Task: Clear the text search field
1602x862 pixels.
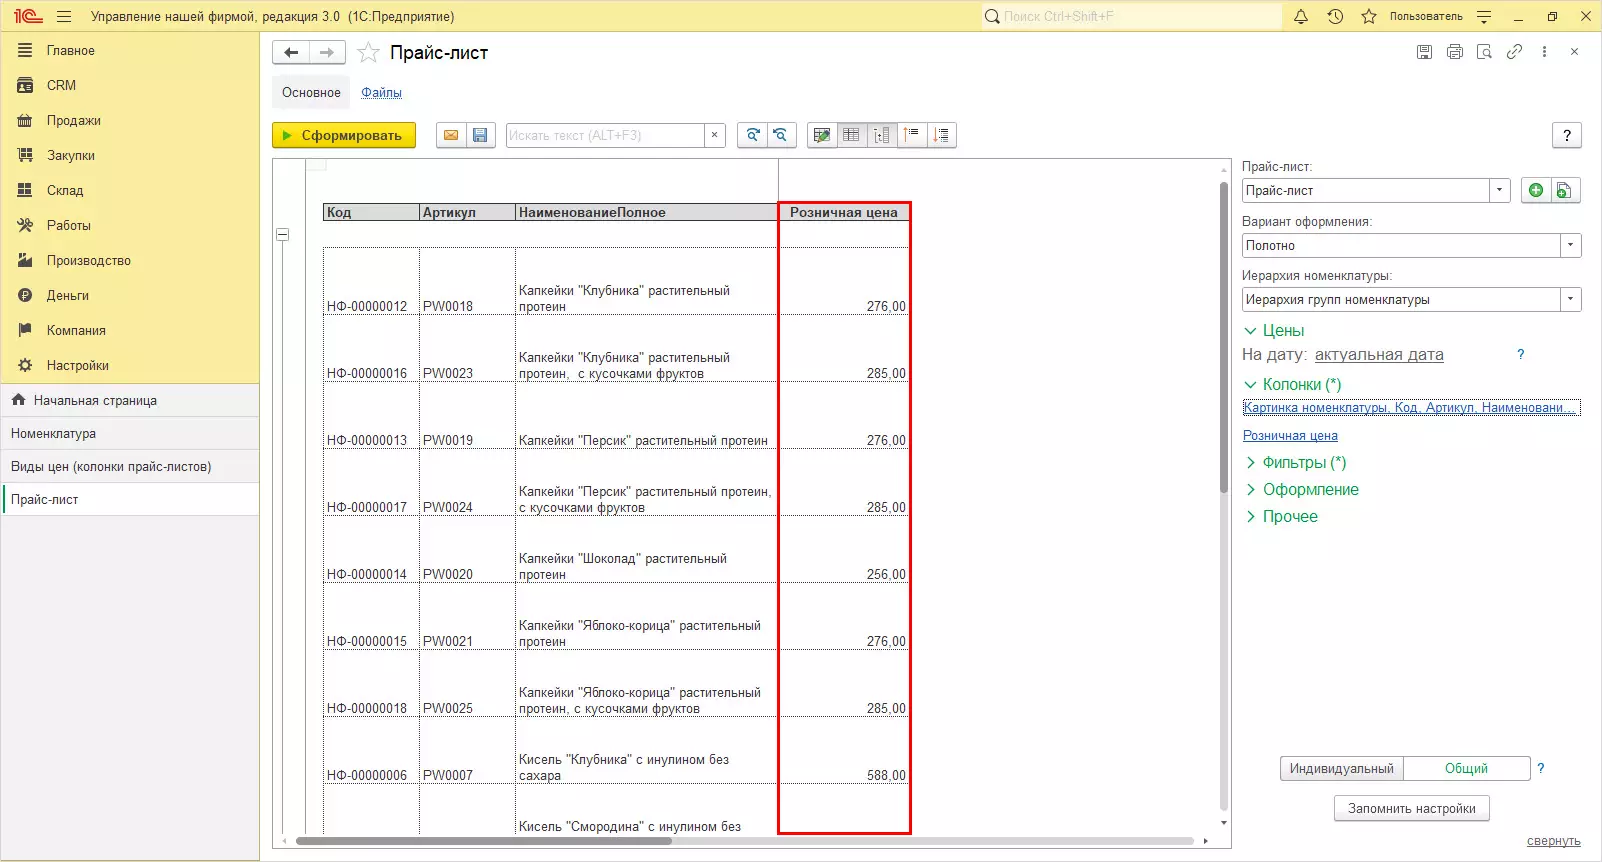Action: [714, 135]
